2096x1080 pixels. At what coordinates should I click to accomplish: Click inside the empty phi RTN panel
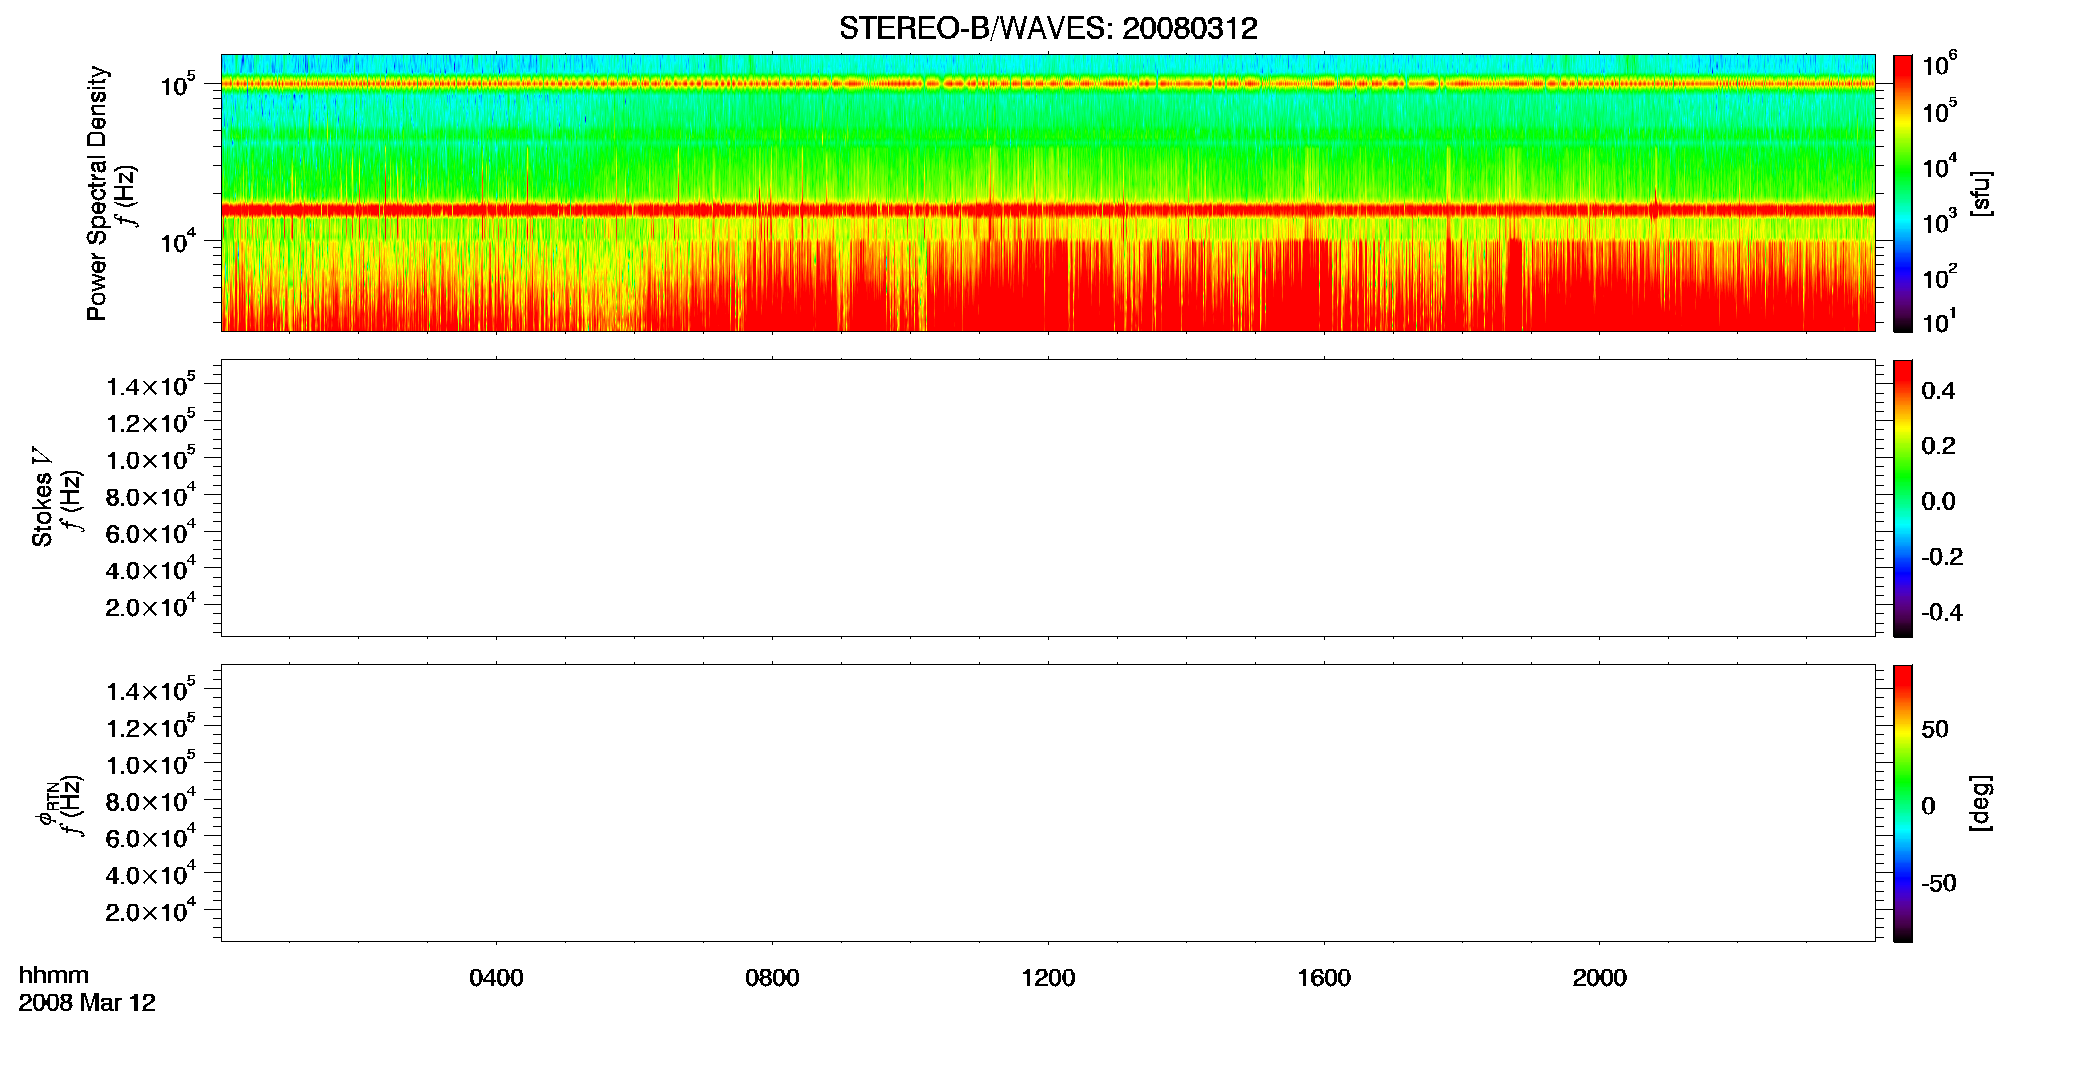click(1048, 803)
